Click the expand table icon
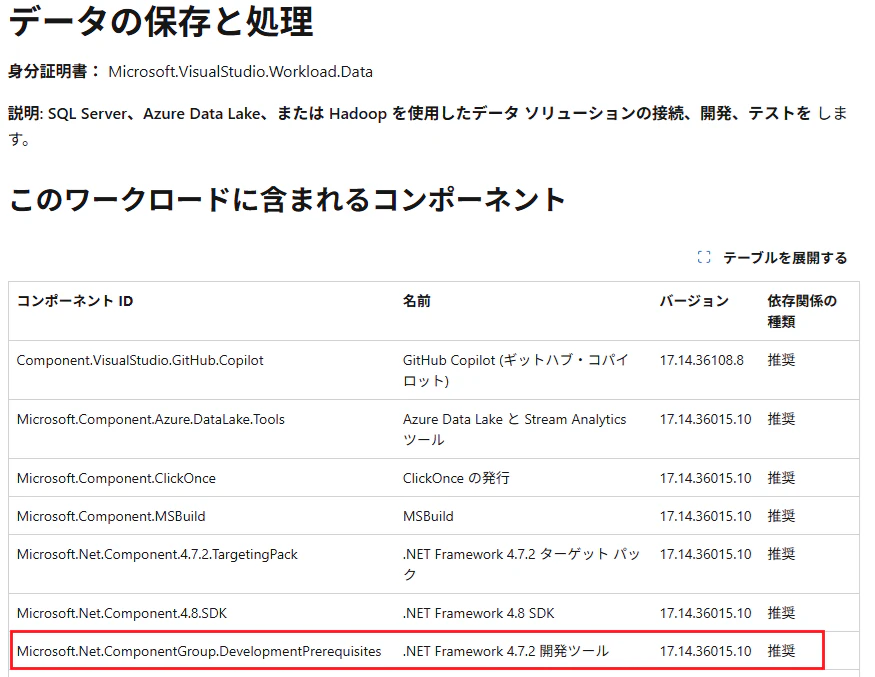Viewport: 875px width, 677px height. pos(704,257)
